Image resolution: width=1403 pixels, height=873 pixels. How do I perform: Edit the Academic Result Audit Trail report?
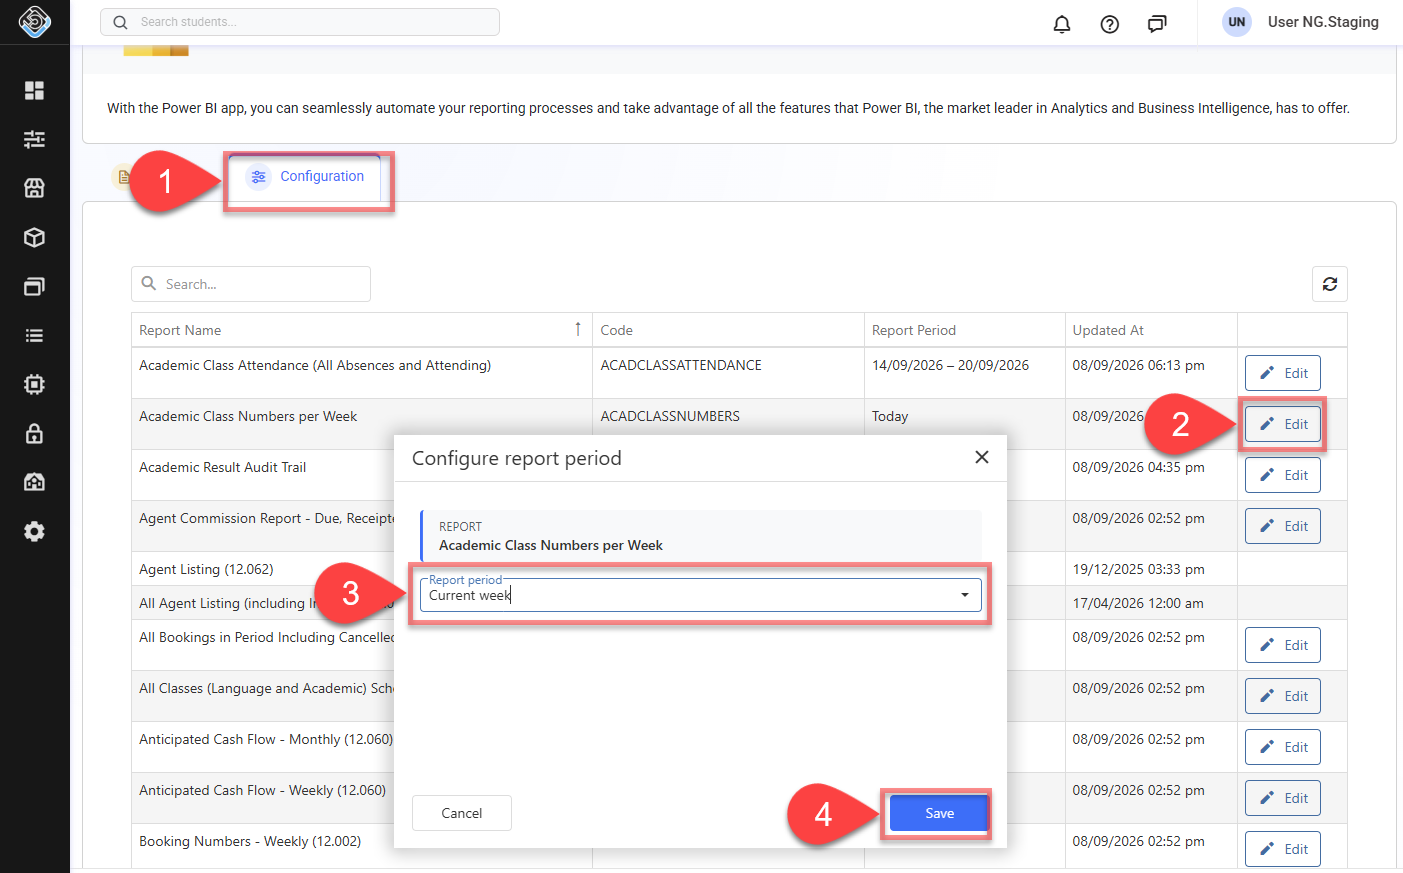tap(1283, 475)
